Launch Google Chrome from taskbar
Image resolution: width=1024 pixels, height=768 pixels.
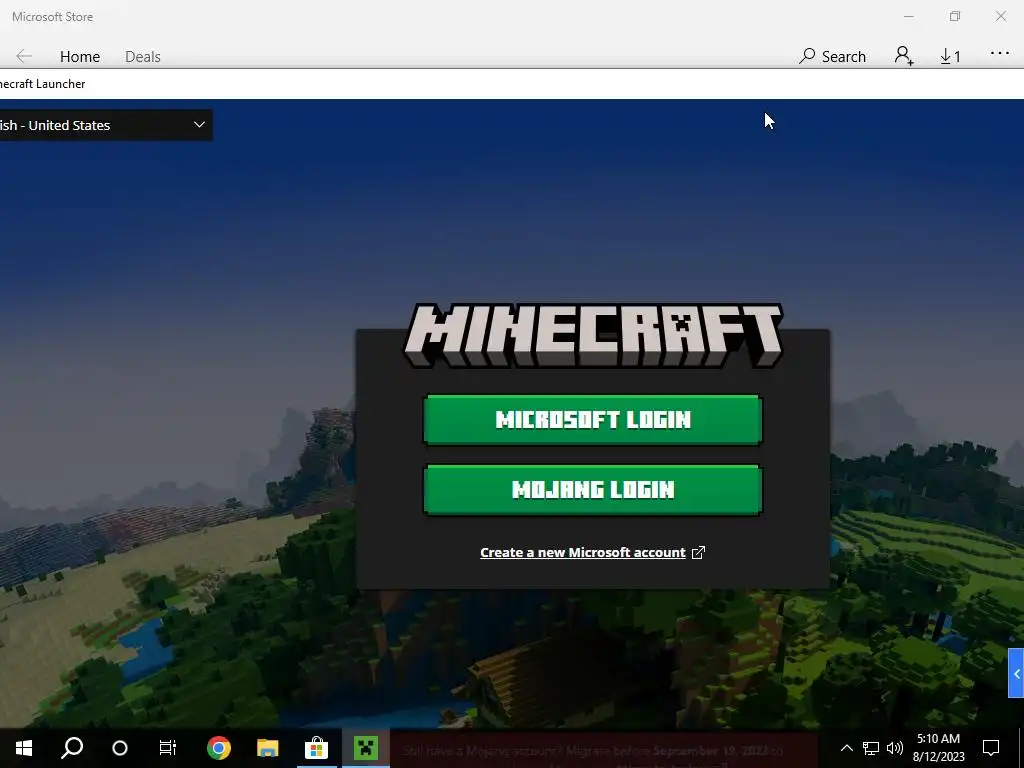click(x=219, y=748)
